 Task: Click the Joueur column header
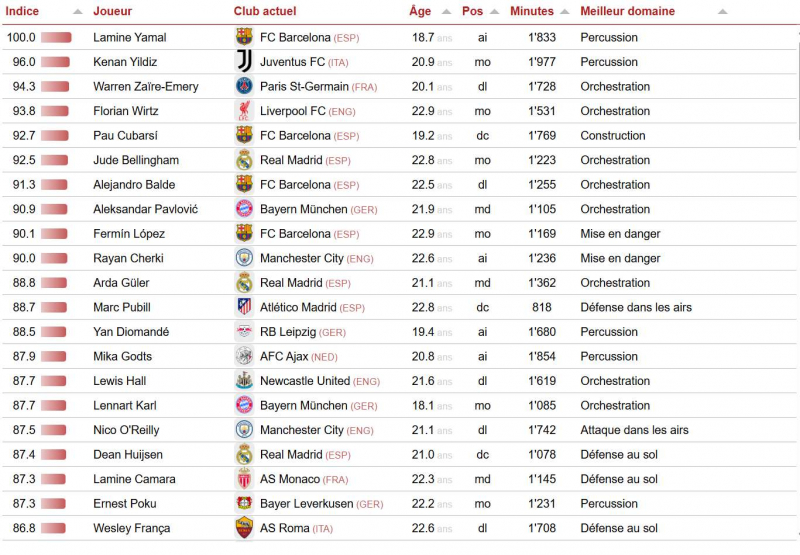pyautogui.click(x=112, y=12)
